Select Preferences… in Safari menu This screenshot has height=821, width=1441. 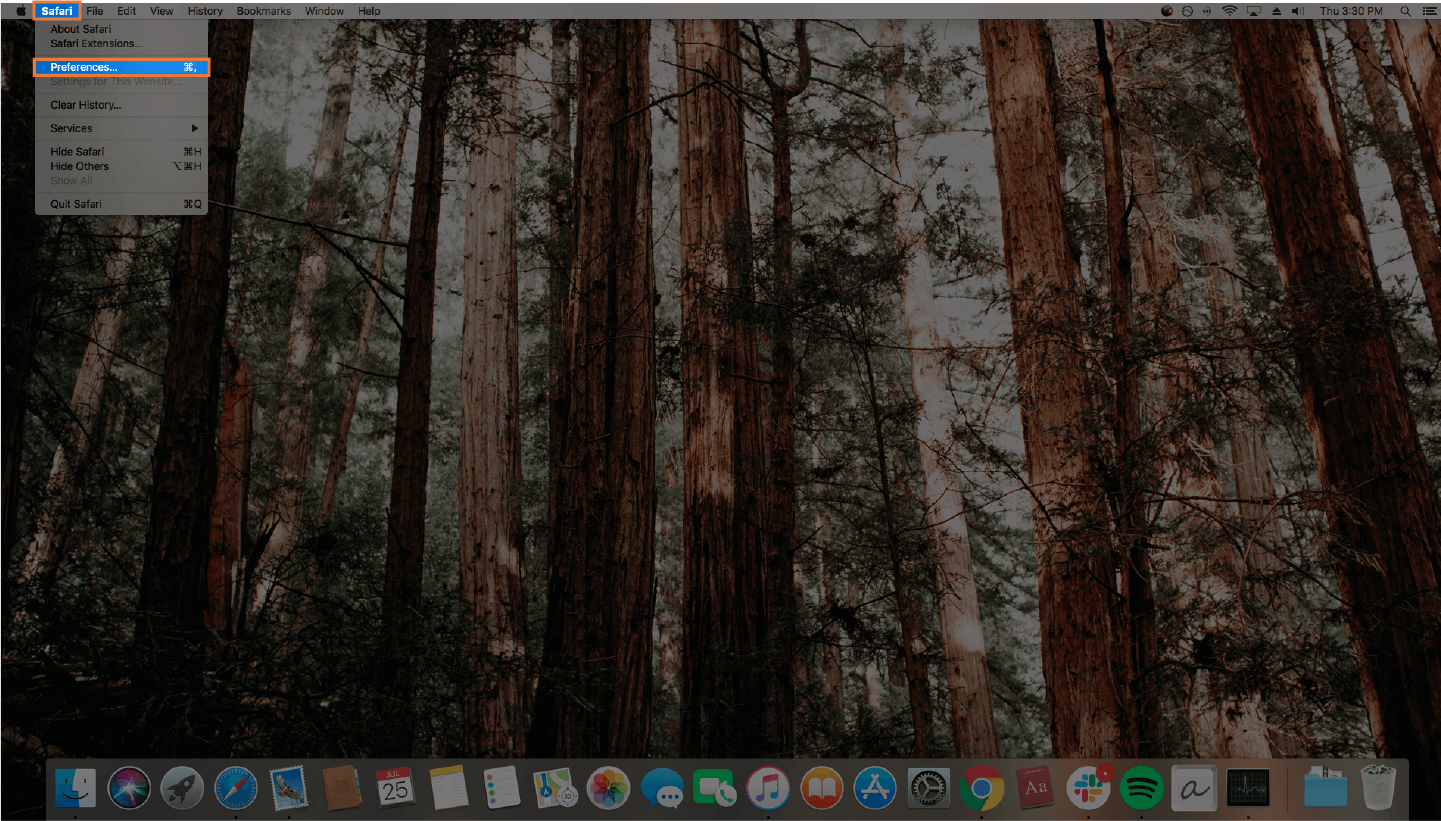click(121, 67)
